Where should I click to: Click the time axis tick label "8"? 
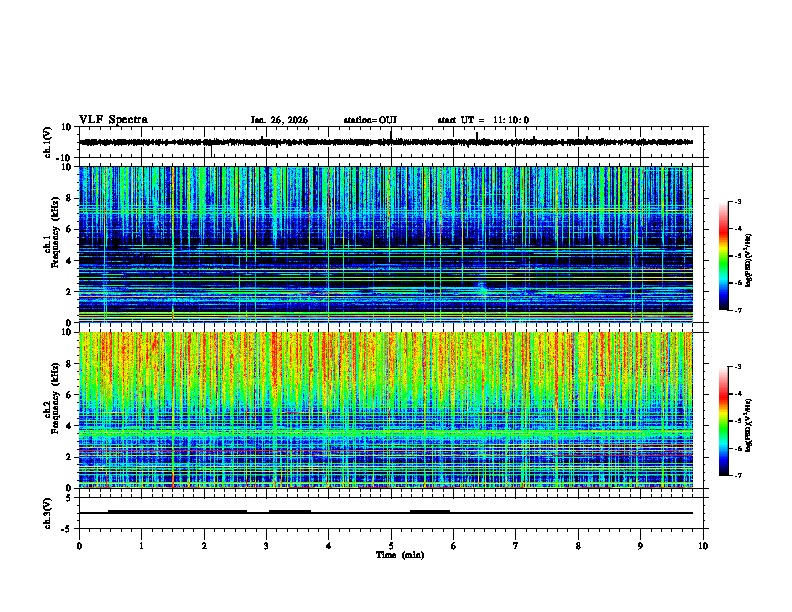click(x=578, y=546)
